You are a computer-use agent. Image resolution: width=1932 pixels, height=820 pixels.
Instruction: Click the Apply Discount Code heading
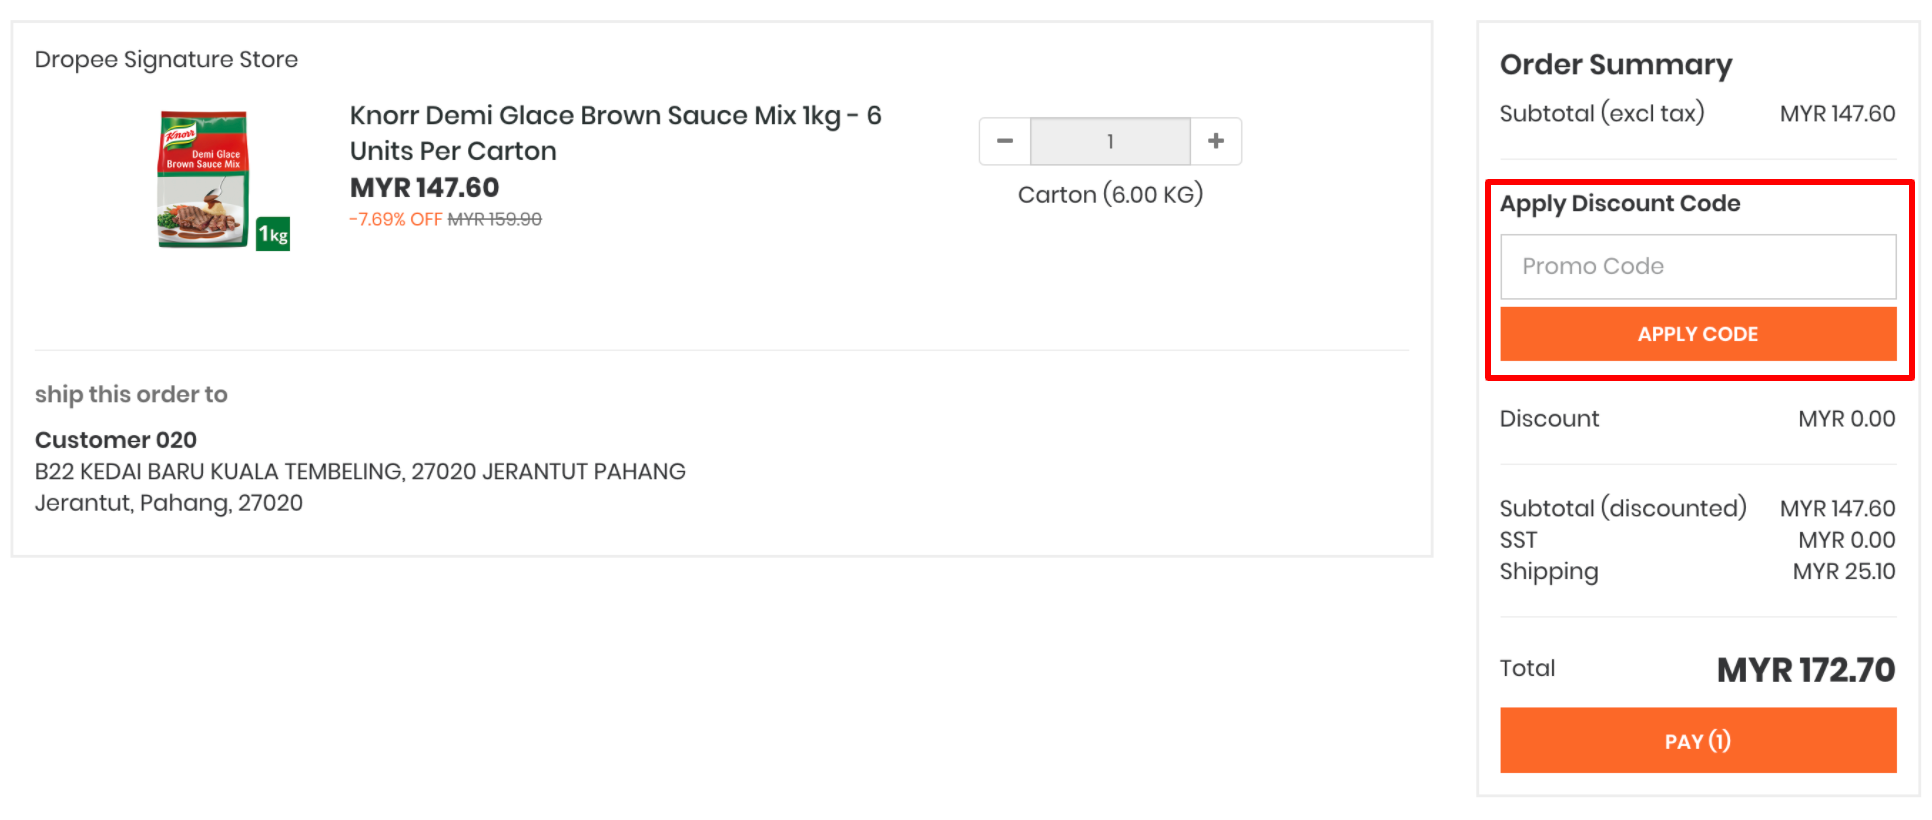pyautogui.click(x=1620, y=204)
